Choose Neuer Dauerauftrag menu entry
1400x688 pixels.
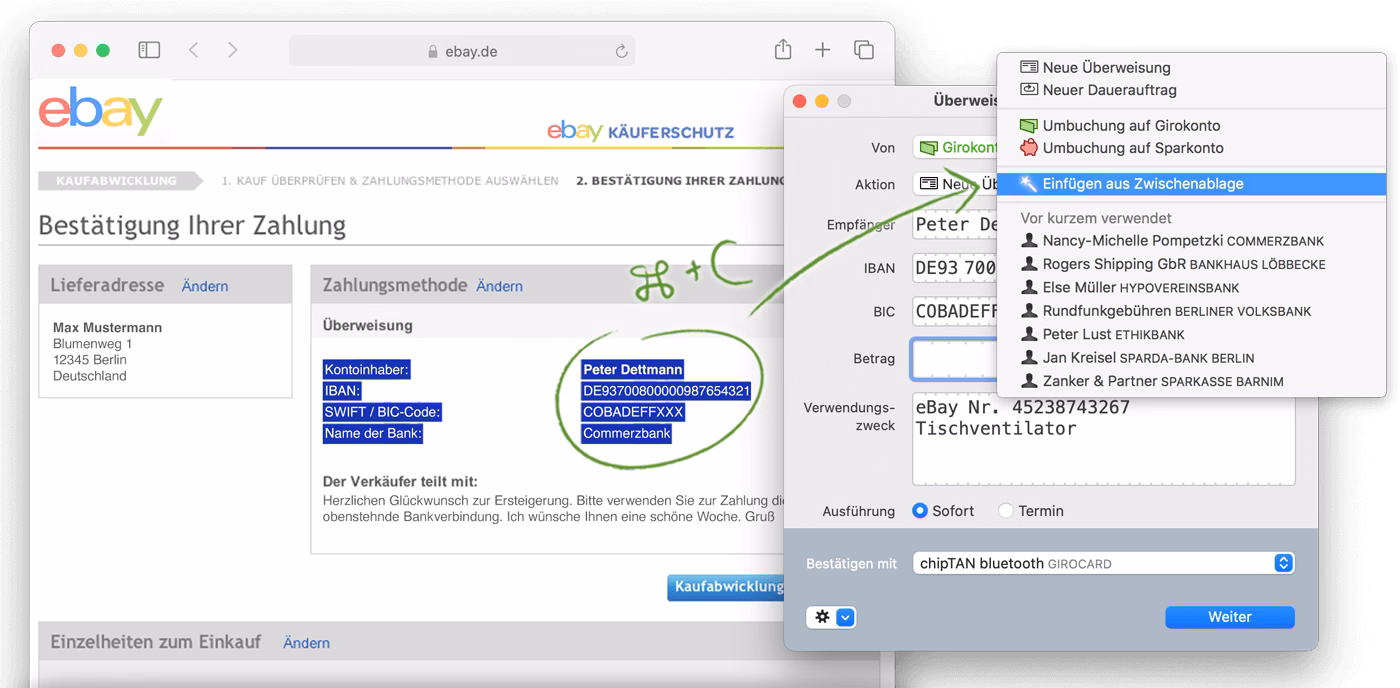tap(1192, 89)
